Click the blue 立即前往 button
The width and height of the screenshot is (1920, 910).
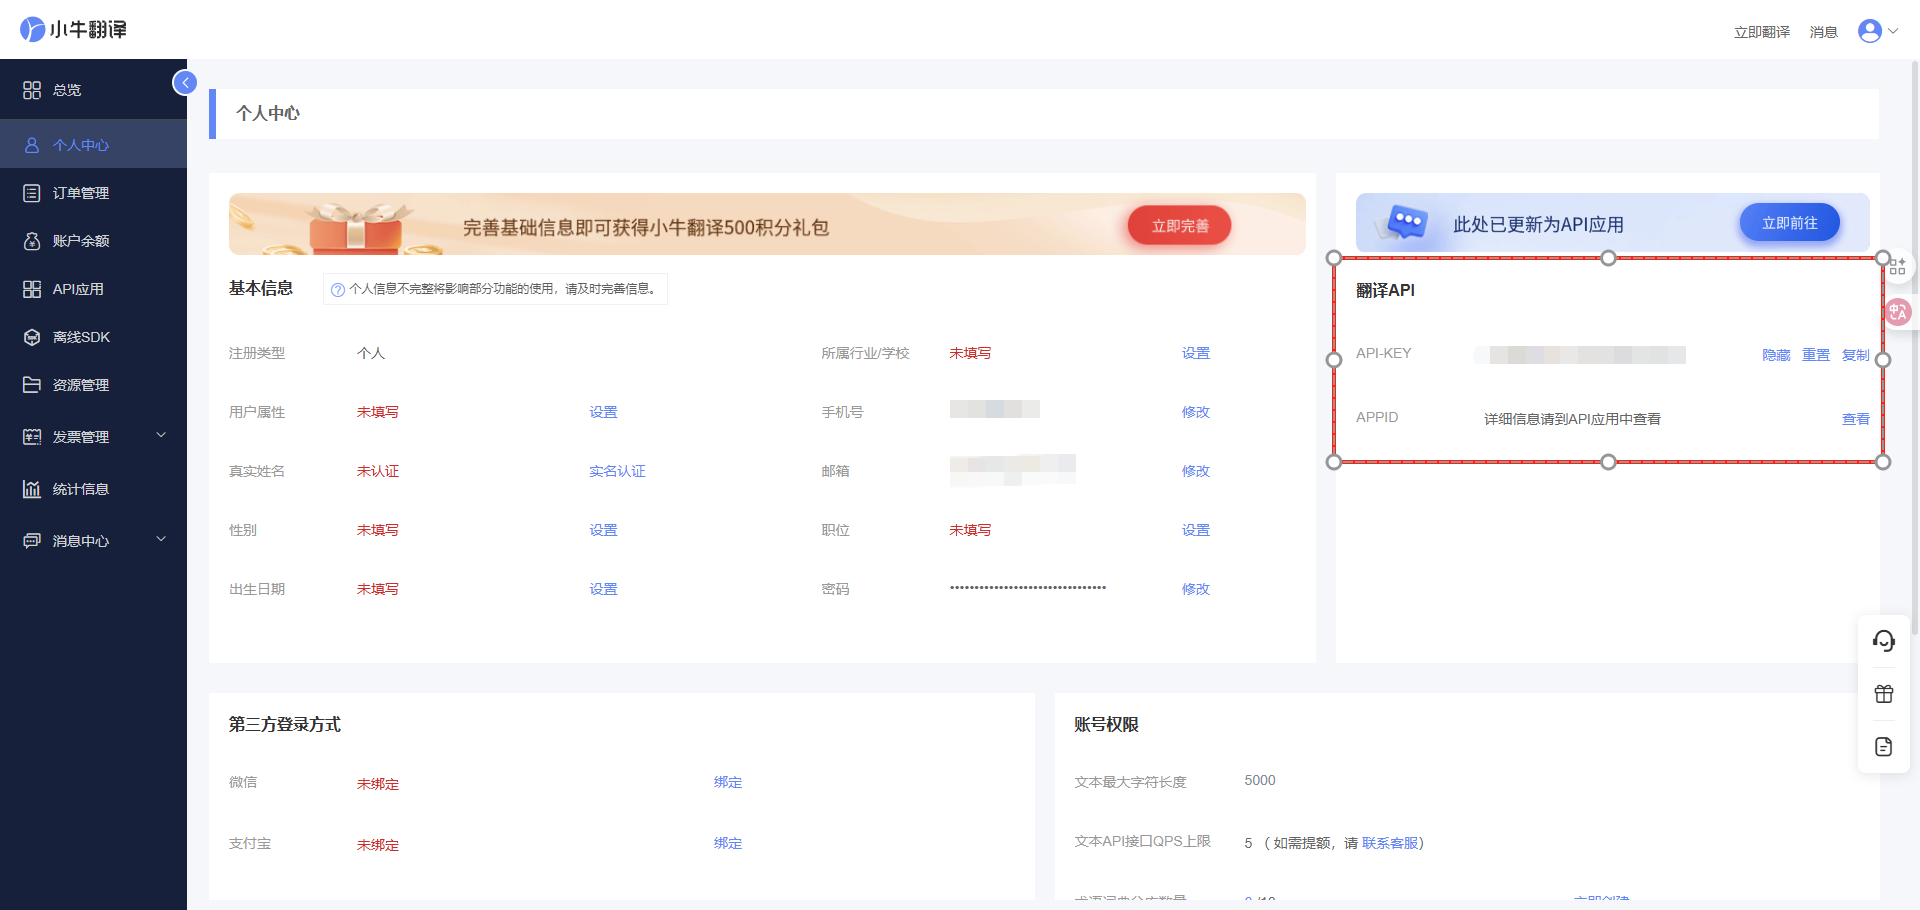(x=1789, y=223)
